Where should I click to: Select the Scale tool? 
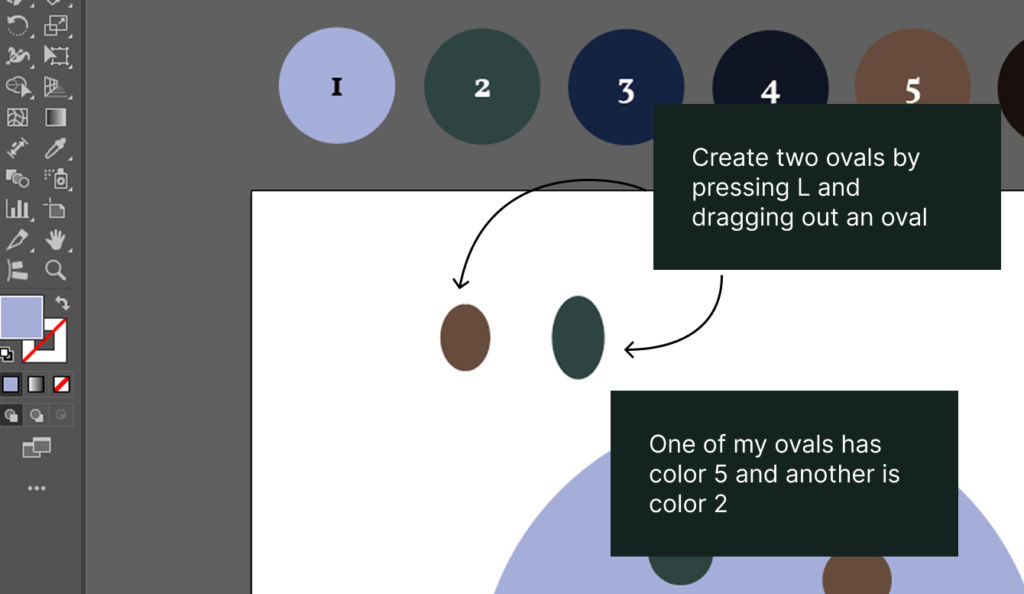[56, 25]
